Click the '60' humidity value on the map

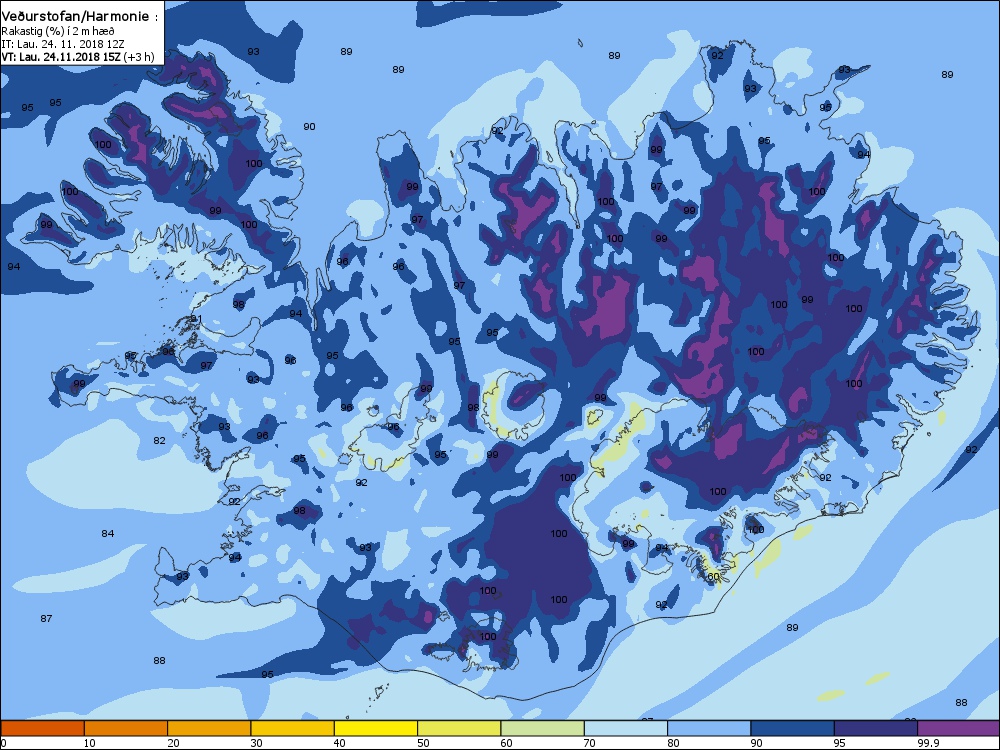[x=714, y=577]
